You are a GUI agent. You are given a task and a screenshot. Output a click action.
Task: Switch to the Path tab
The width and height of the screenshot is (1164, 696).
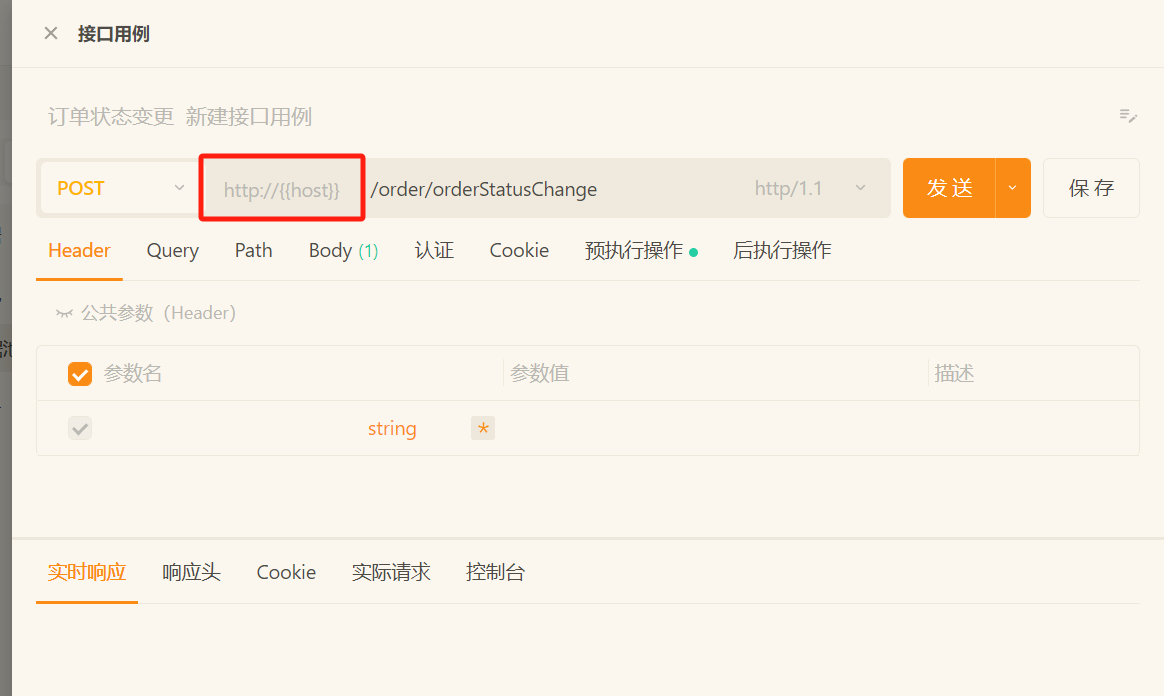[x=253, y=251]
